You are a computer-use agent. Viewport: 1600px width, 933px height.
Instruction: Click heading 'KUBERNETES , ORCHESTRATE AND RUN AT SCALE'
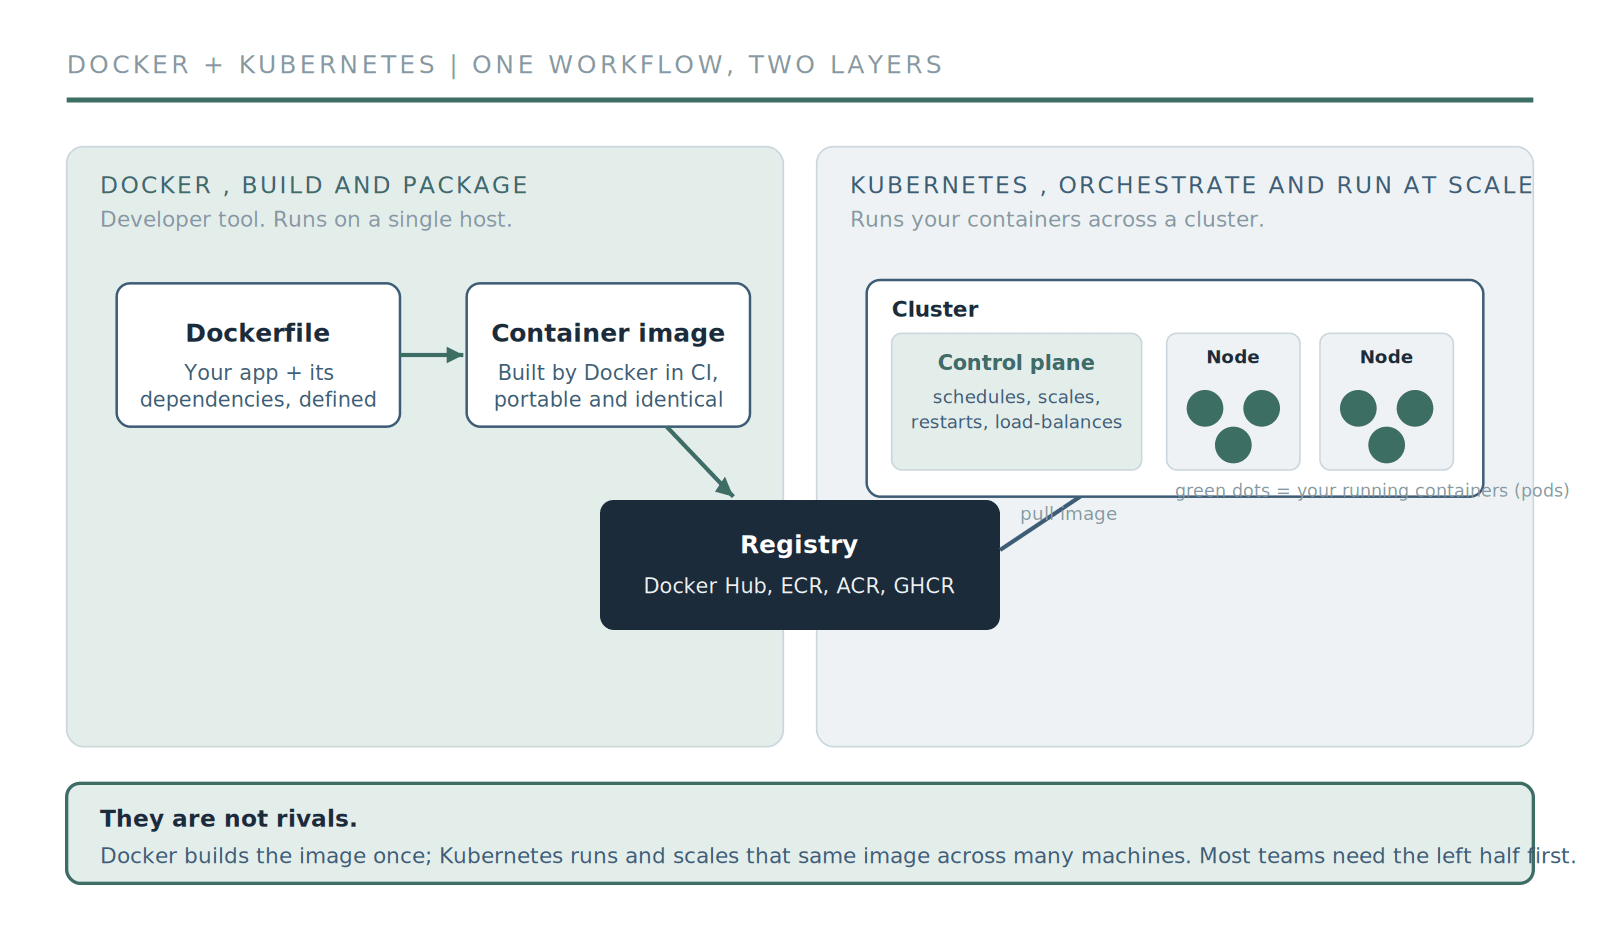point(1191,185)
